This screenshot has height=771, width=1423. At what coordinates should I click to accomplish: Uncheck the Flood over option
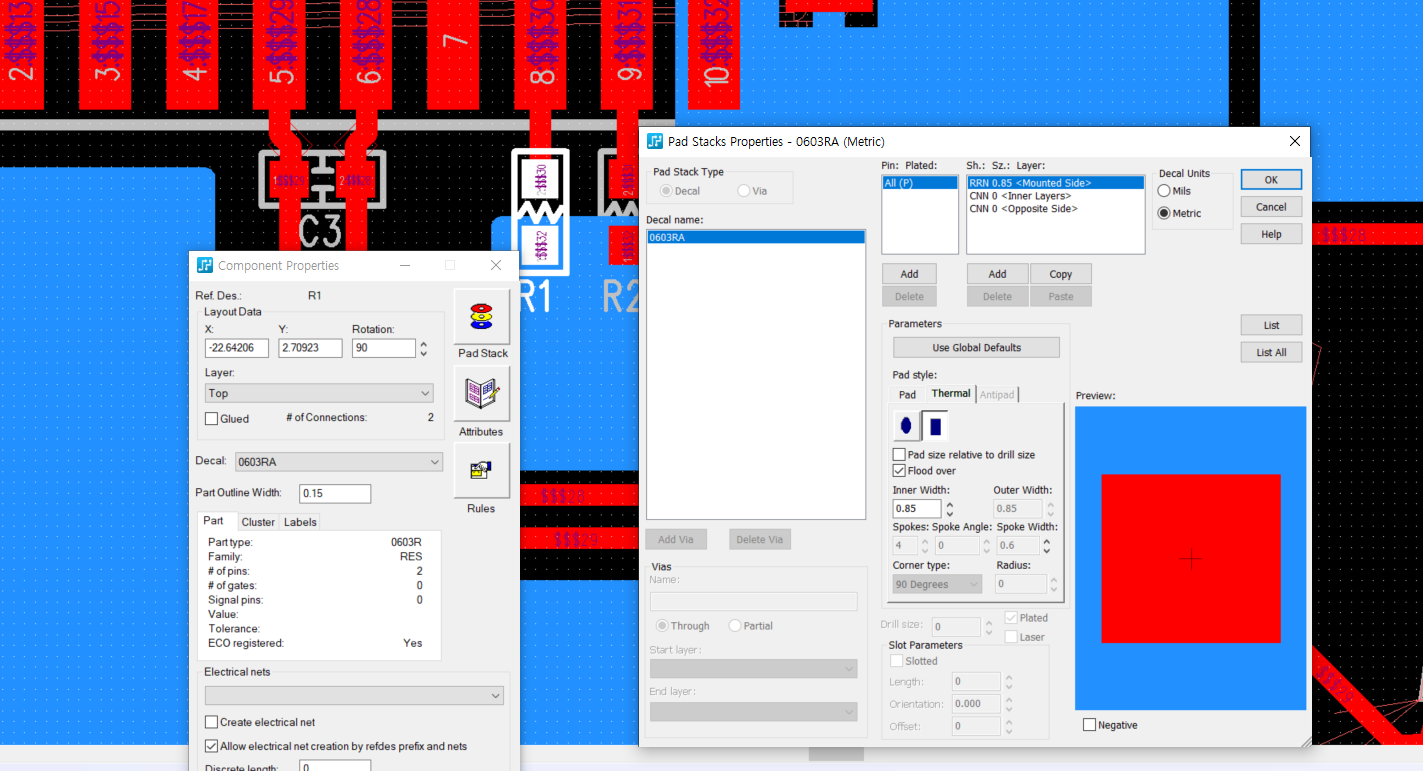tap(899, 471)
